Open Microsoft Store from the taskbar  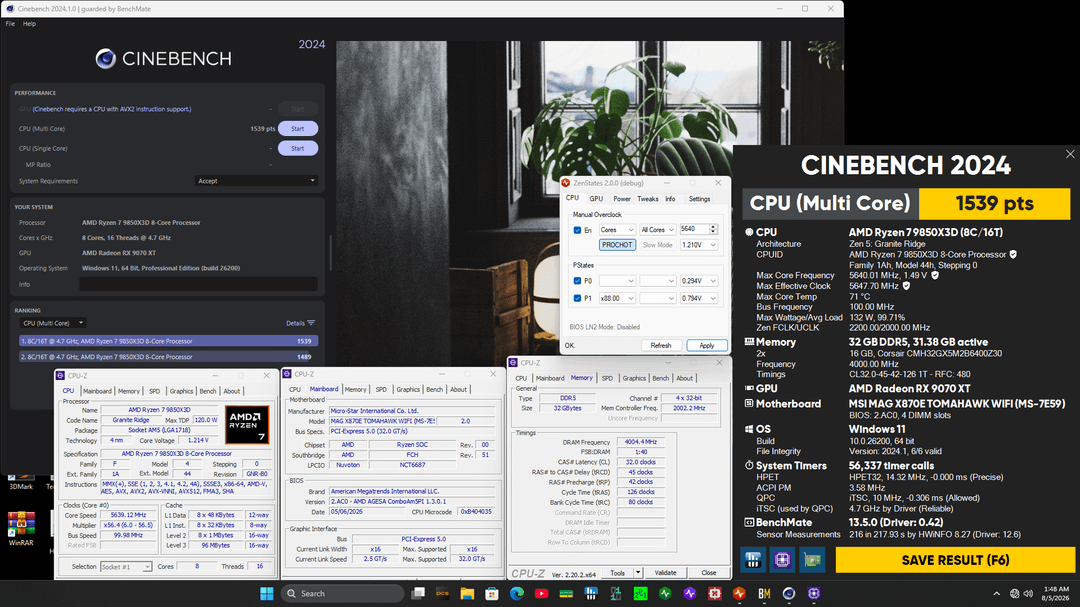point(492,593)
